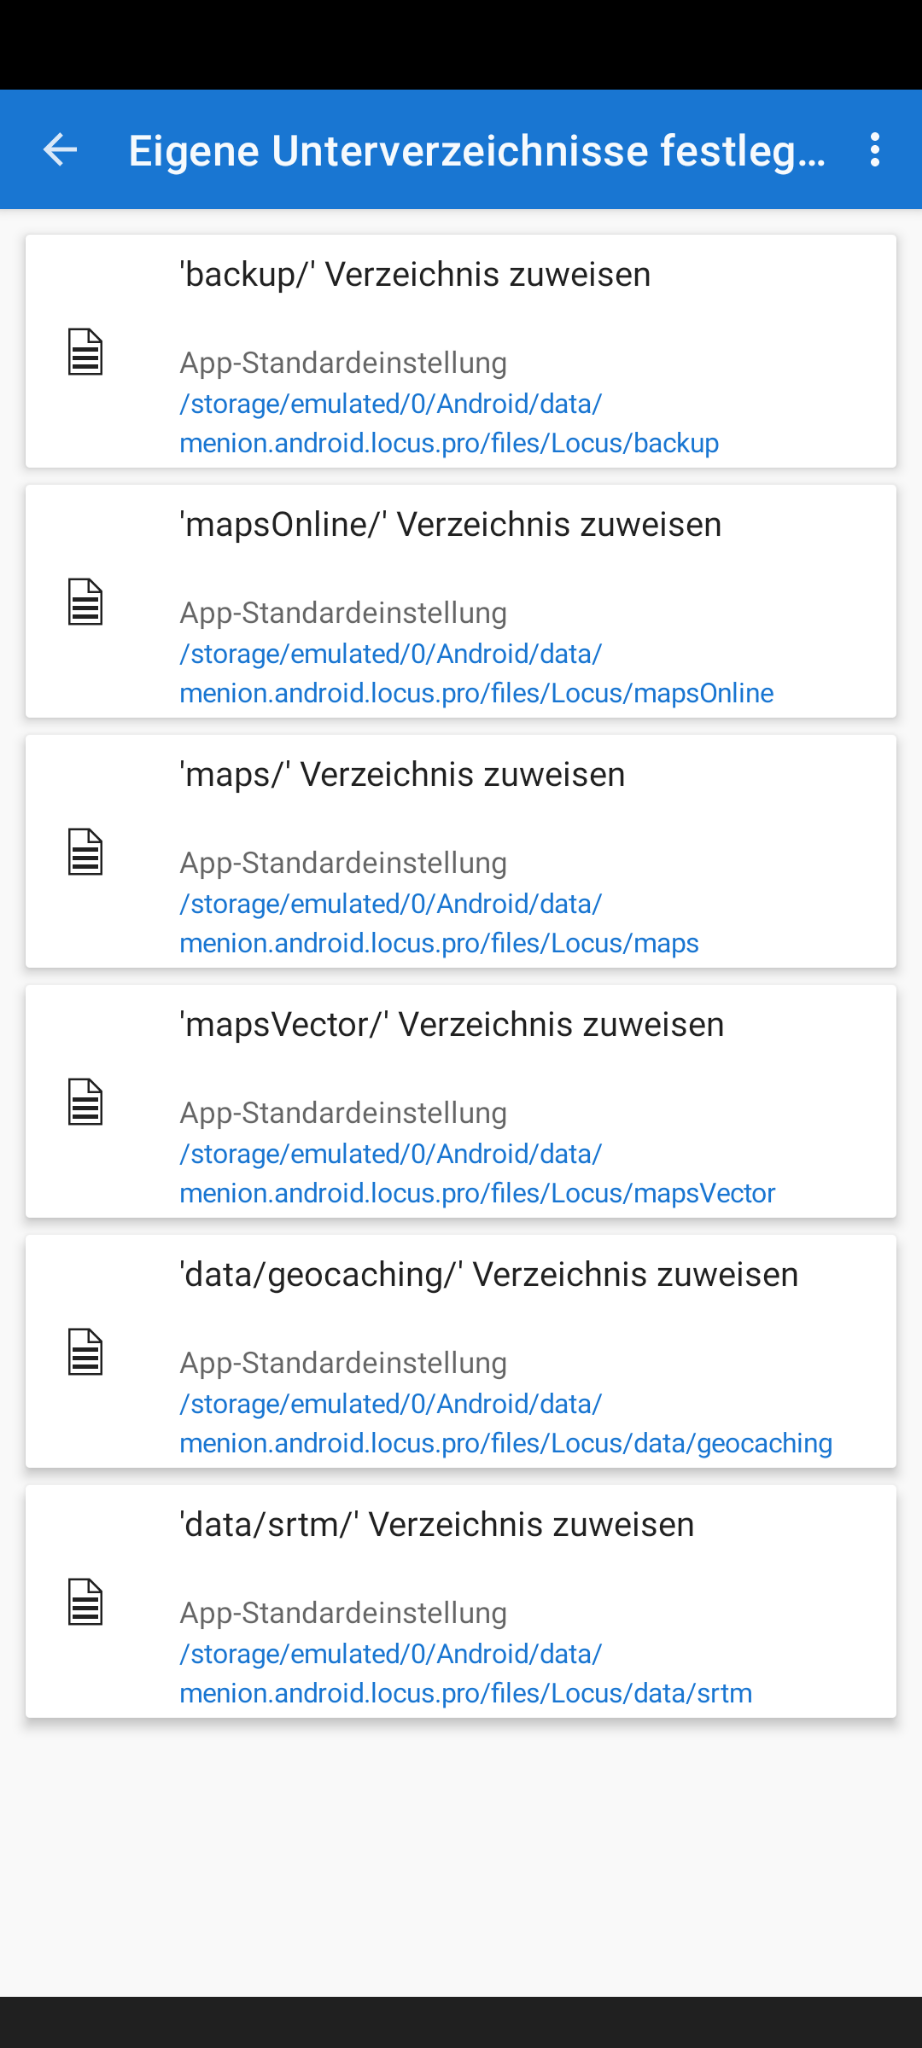Tap the Locus/mapsVector storage path link
Viewport: 922px width, 2048px height.
pyautogui.click(x=477, y=1174)
